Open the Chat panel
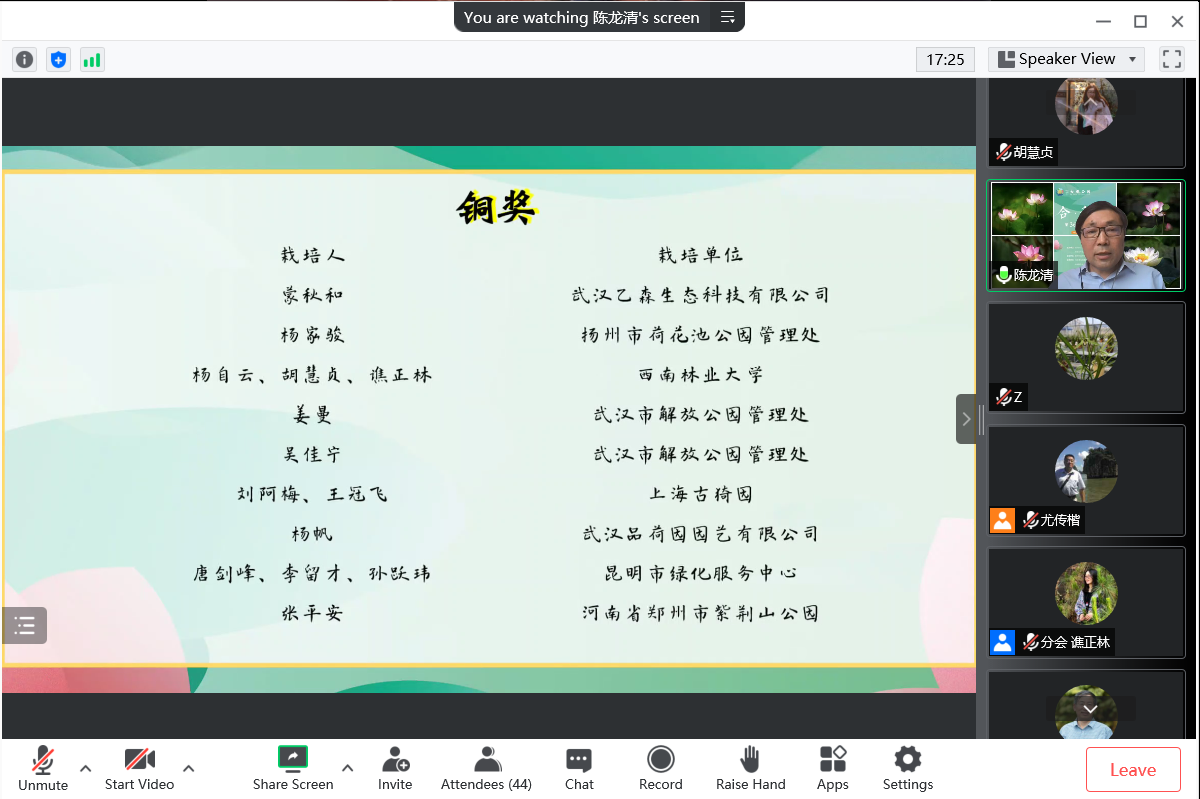The width and height of the screenshot is (1200, 799). tap(579, 768)
